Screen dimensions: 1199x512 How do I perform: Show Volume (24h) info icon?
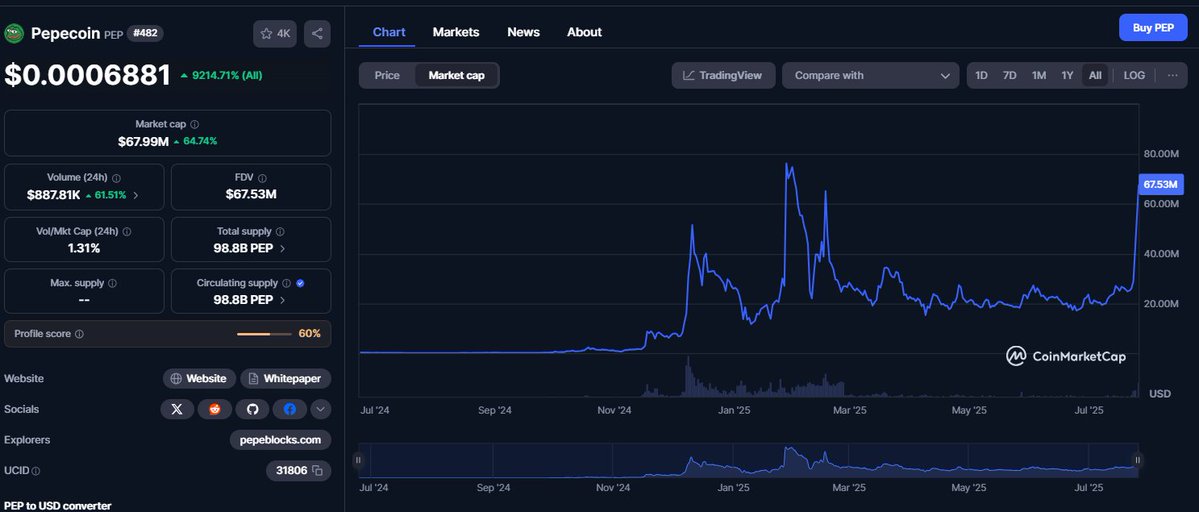[x=116, y=177]
